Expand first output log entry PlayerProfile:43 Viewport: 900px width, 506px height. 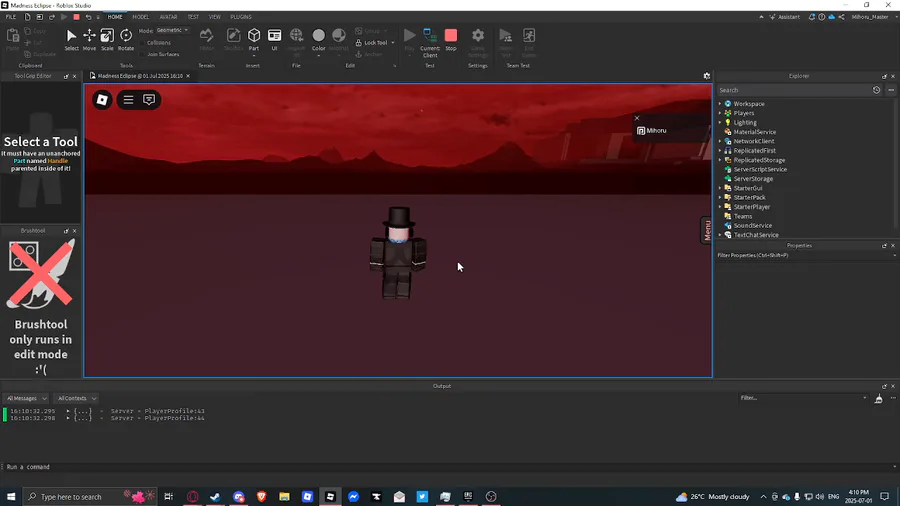point(68,411)
